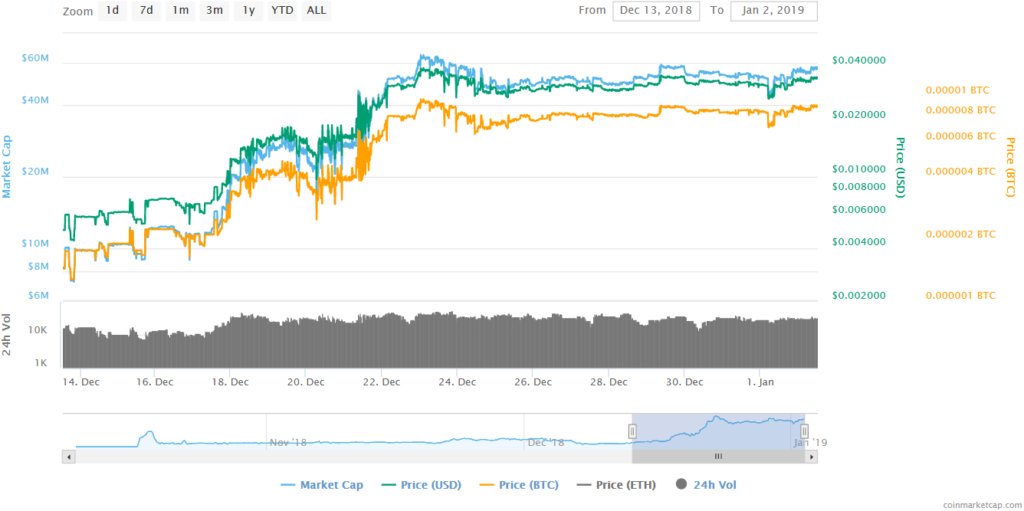This screenshot has width=1024, height=511.
Task: Toggle 24h Vol series in legend
Action: [x=707, y=485]
